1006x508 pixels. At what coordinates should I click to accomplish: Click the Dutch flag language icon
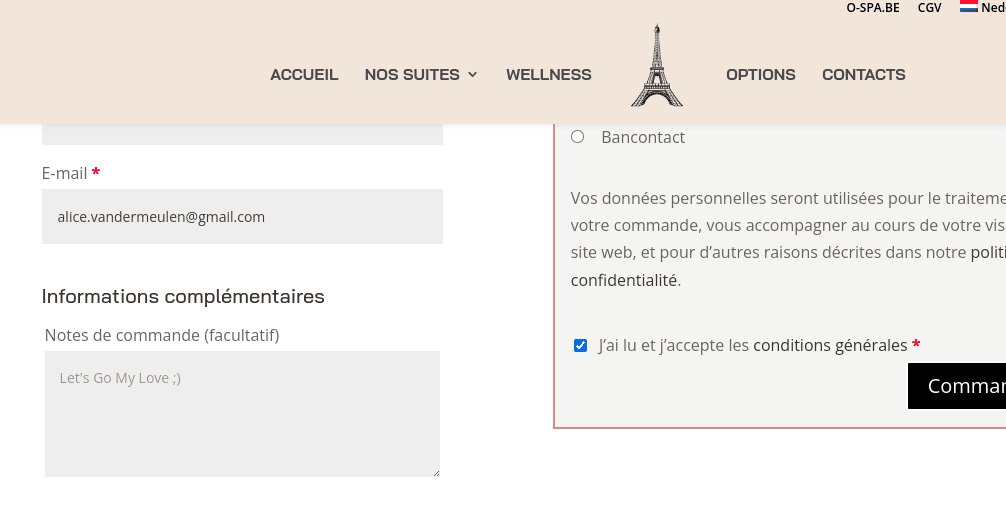(x=969, y=6)
